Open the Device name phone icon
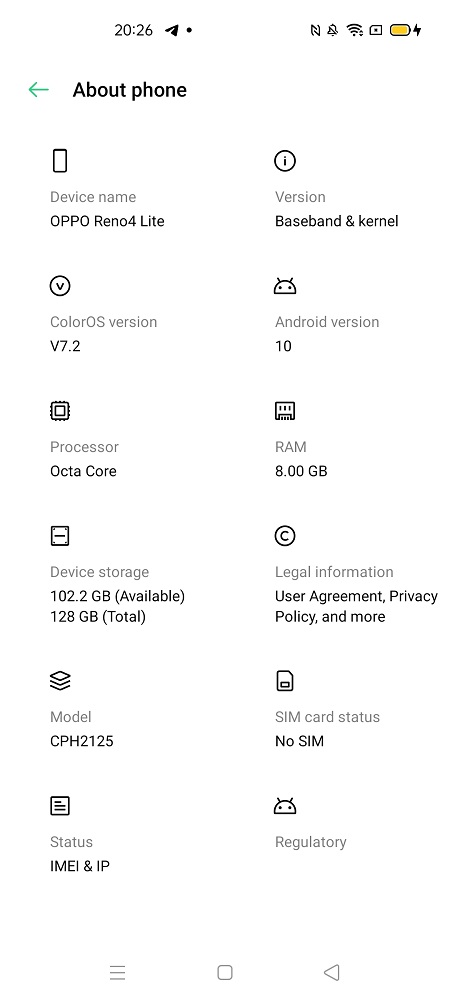The image size is (450, 1000). [59, 161]
